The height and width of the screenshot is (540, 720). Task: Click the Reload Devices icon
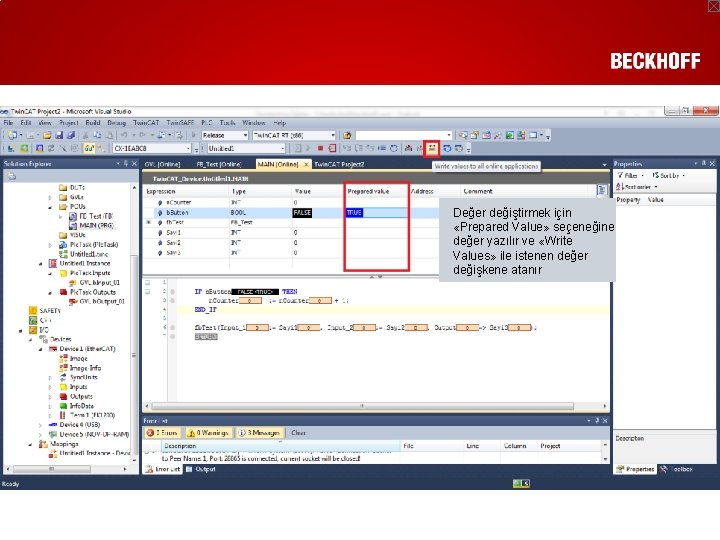tap(51, 148)
